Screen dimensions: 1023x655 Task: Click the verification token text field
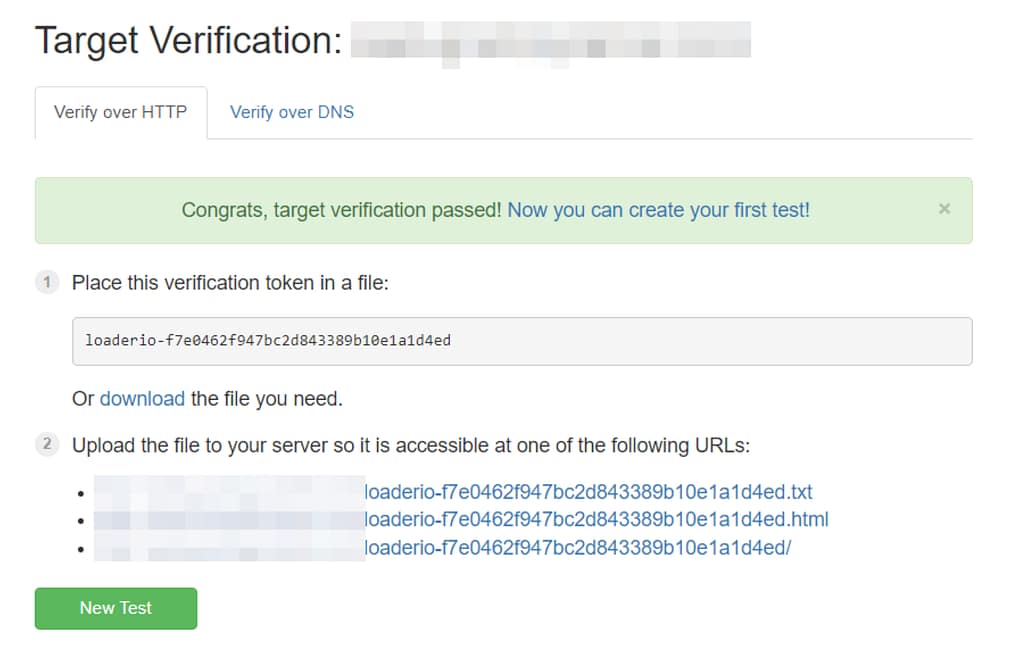[522, 341]
